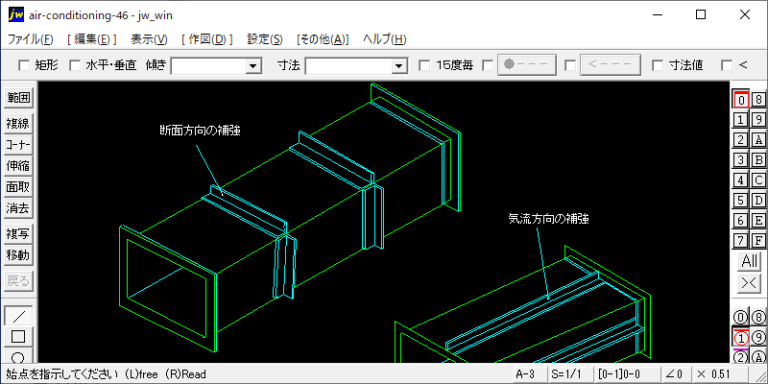The image size is (768, 384).
Task: Enable the 寸法値 checkbox
Action: coord(658,65)
